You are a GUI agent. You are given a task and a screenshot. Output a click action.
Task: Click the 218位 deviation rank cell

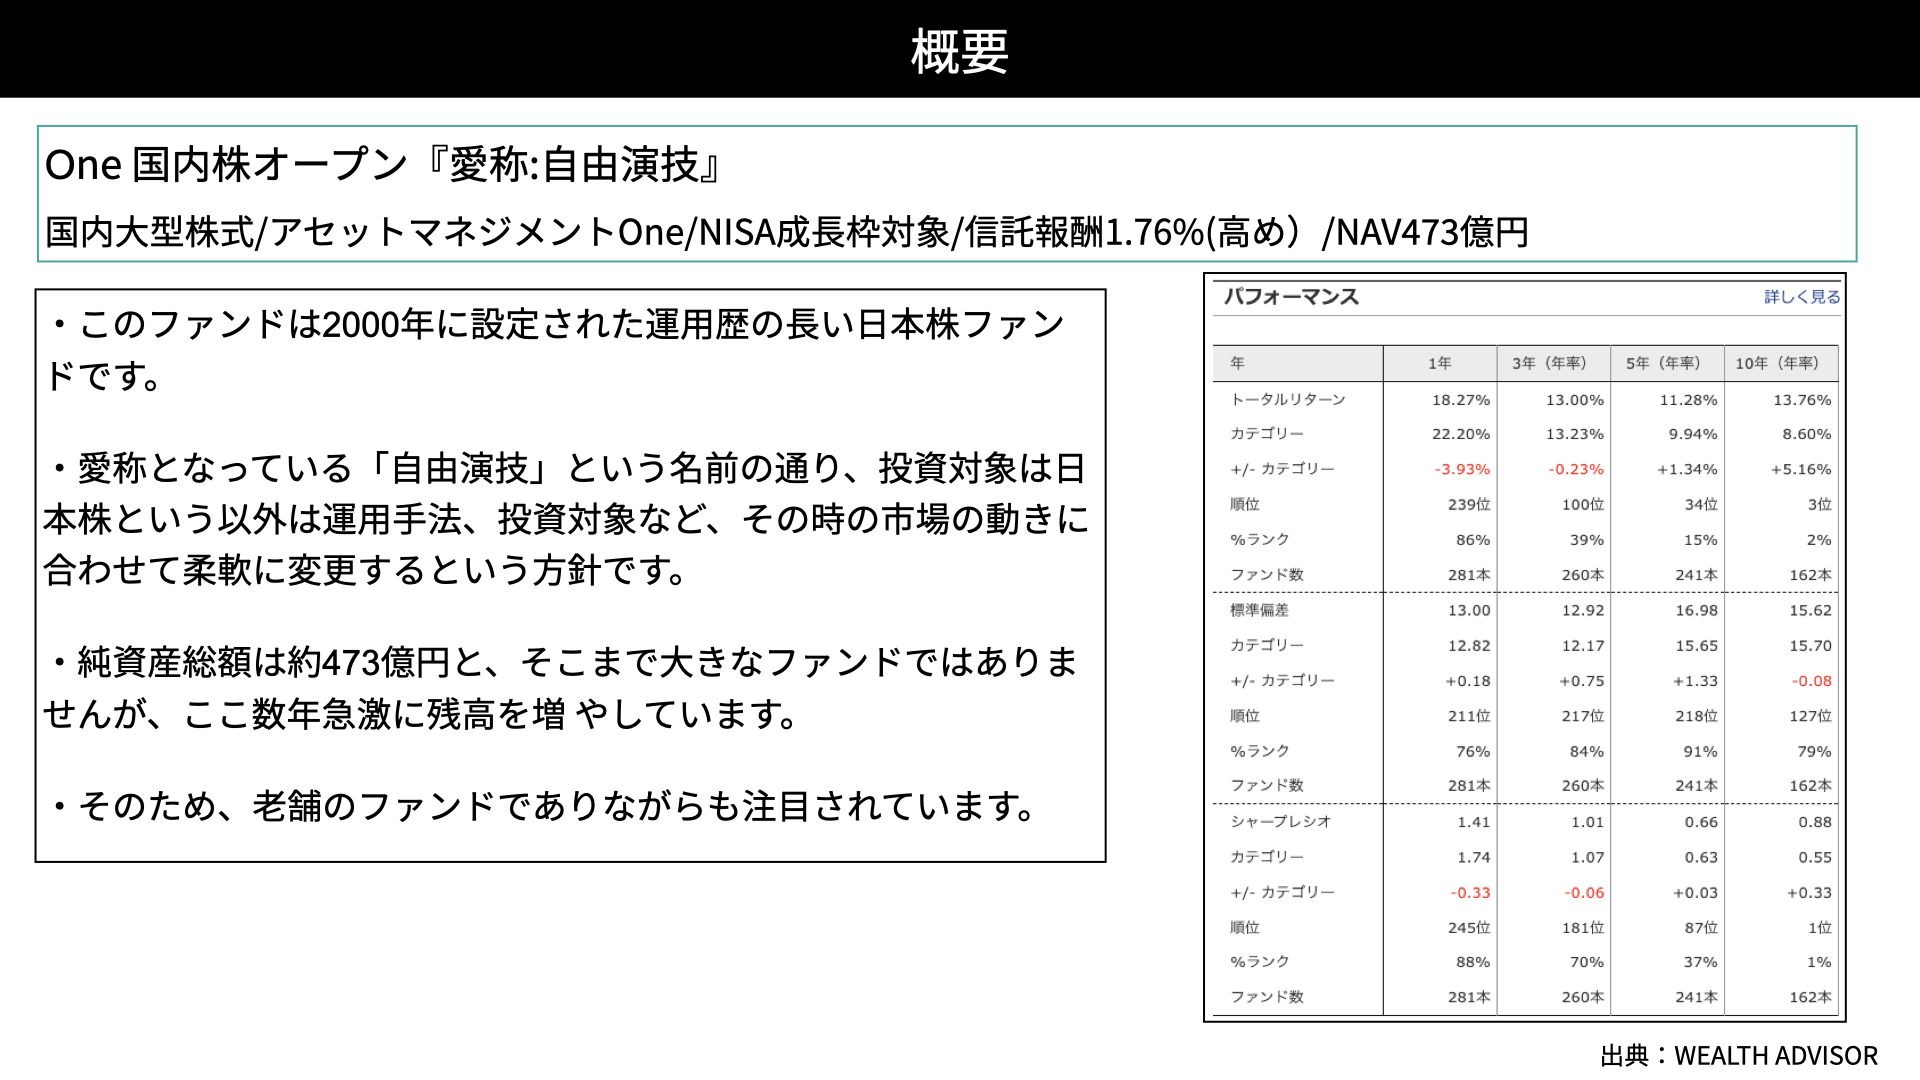[1697, 716]
